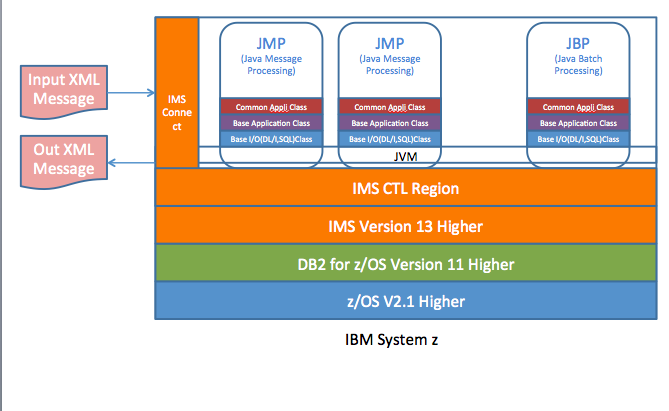Screen dimensions: 669x411
Task: Click the JBP title text
Action: (578, 43)
